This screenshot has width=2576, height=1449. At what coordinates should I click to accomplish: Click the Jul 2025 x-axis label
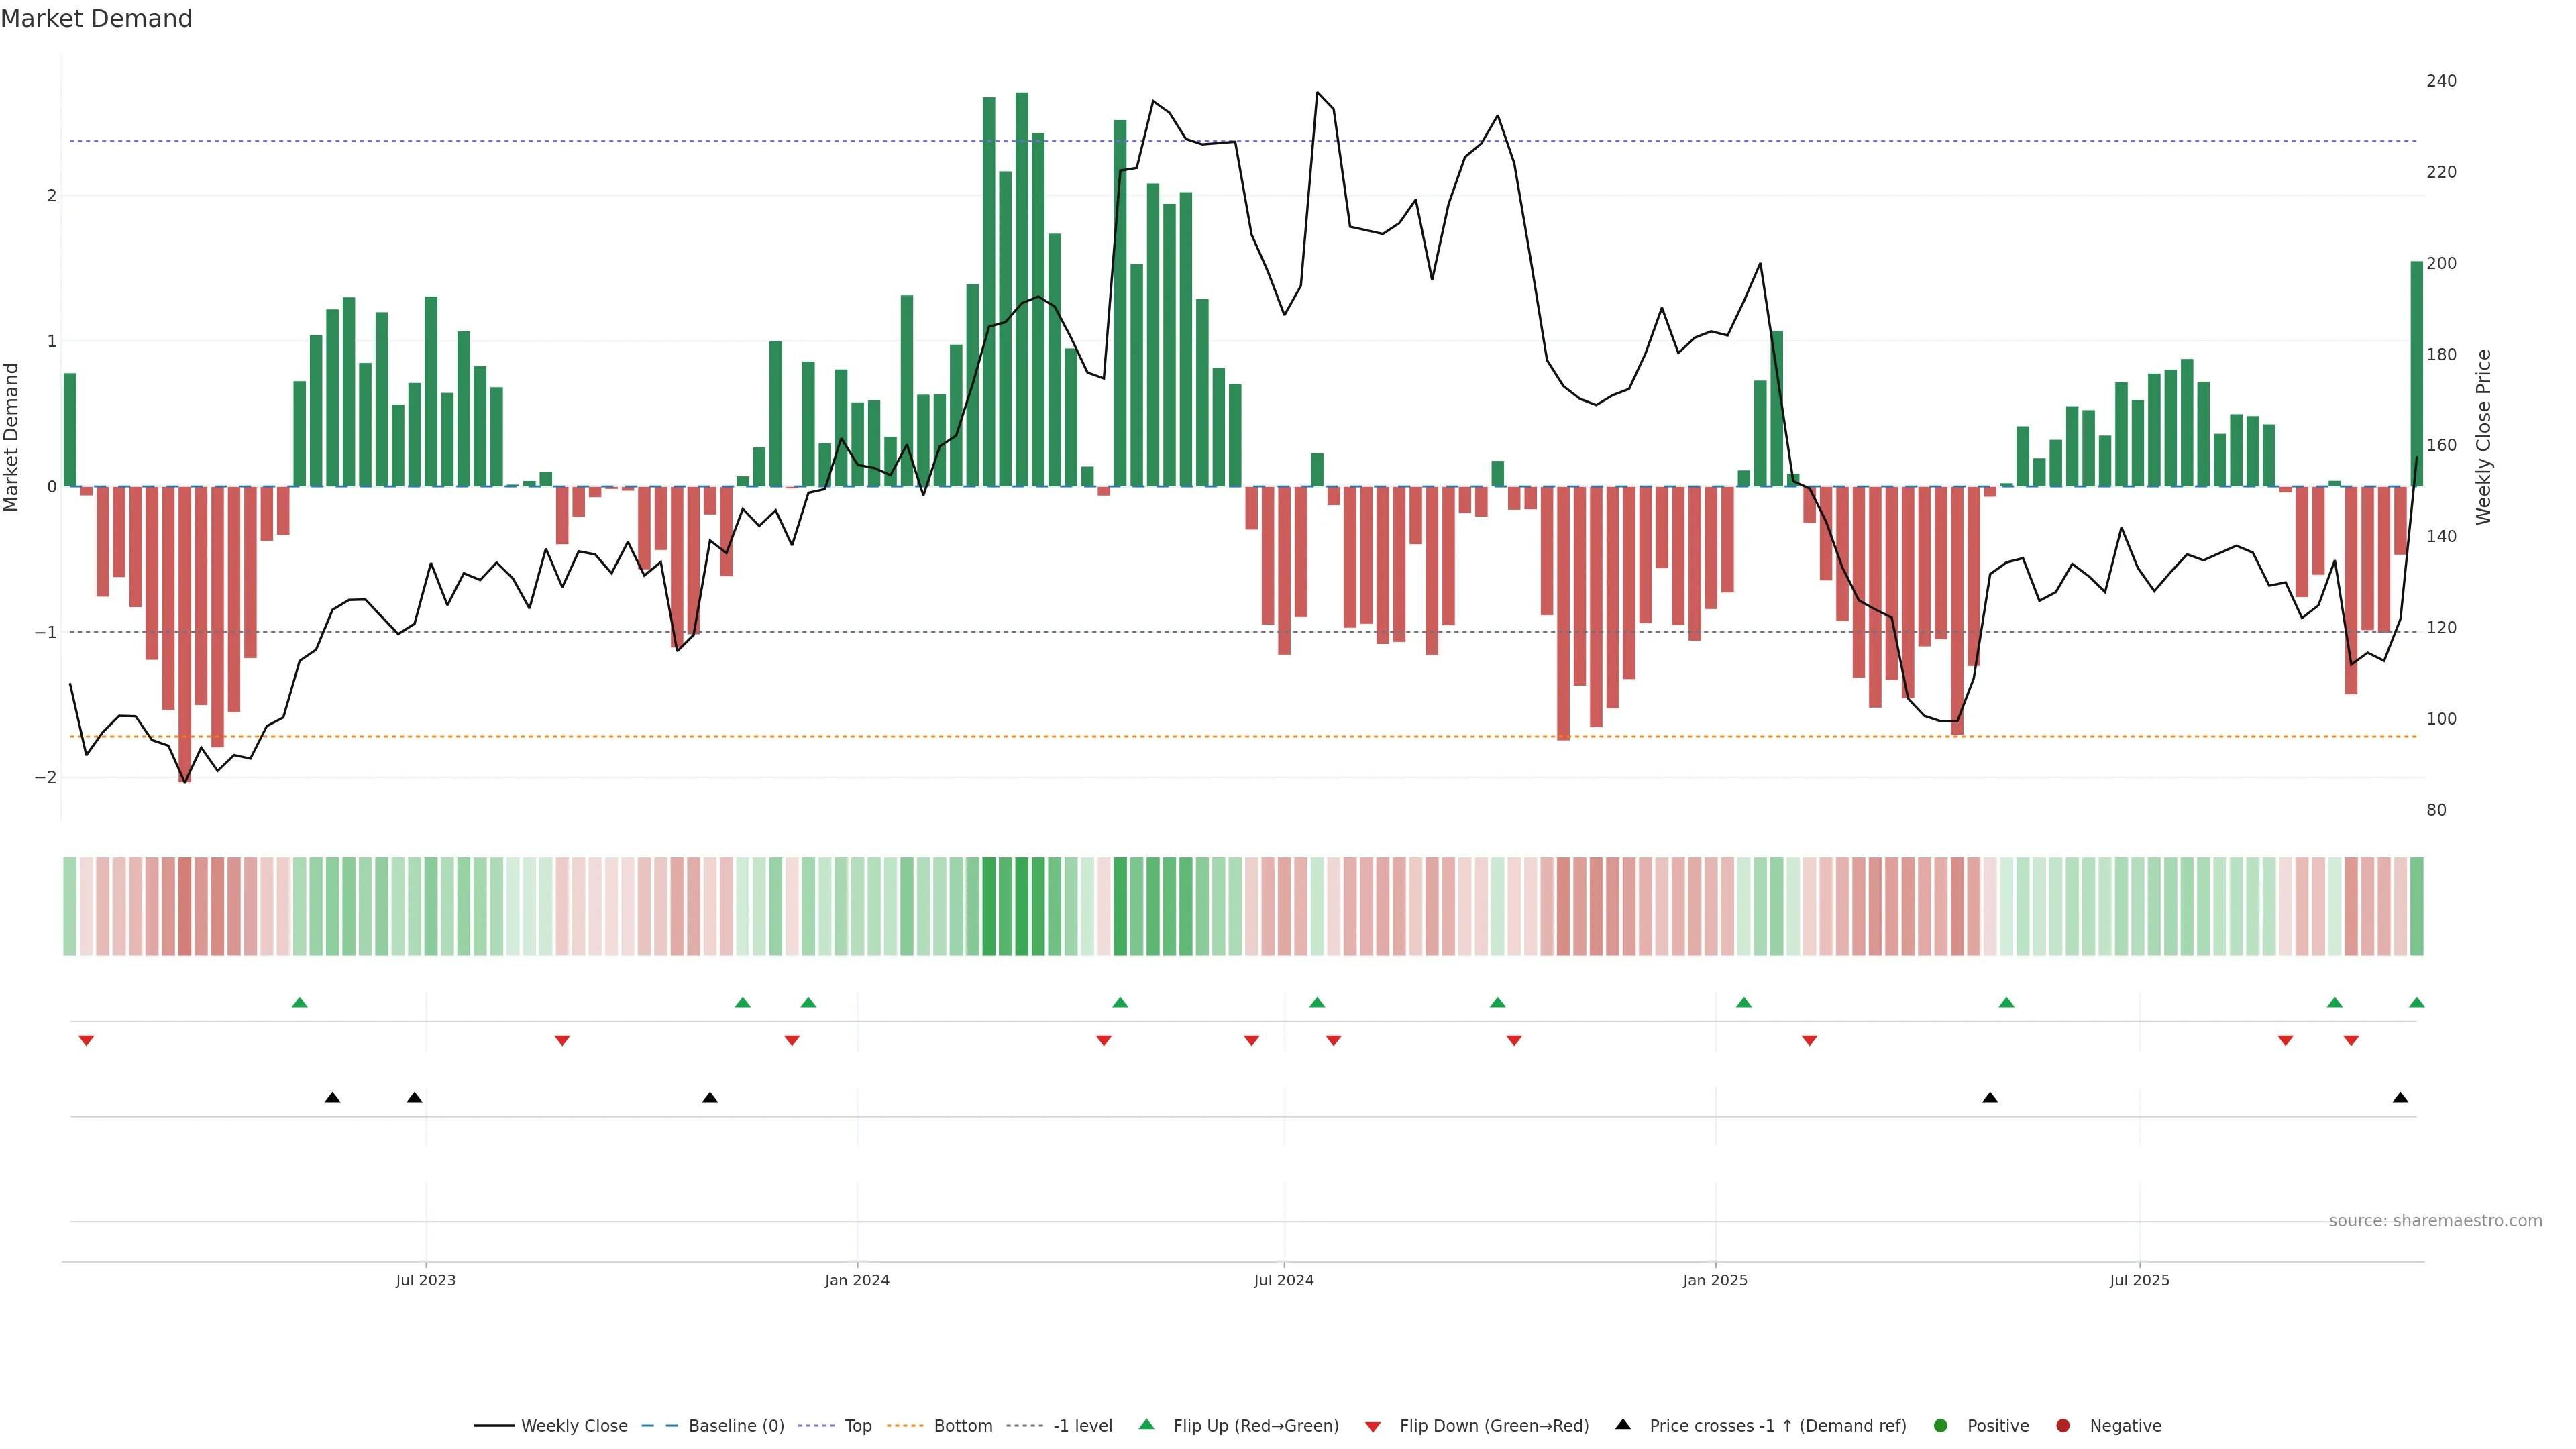[2139, 1281]
